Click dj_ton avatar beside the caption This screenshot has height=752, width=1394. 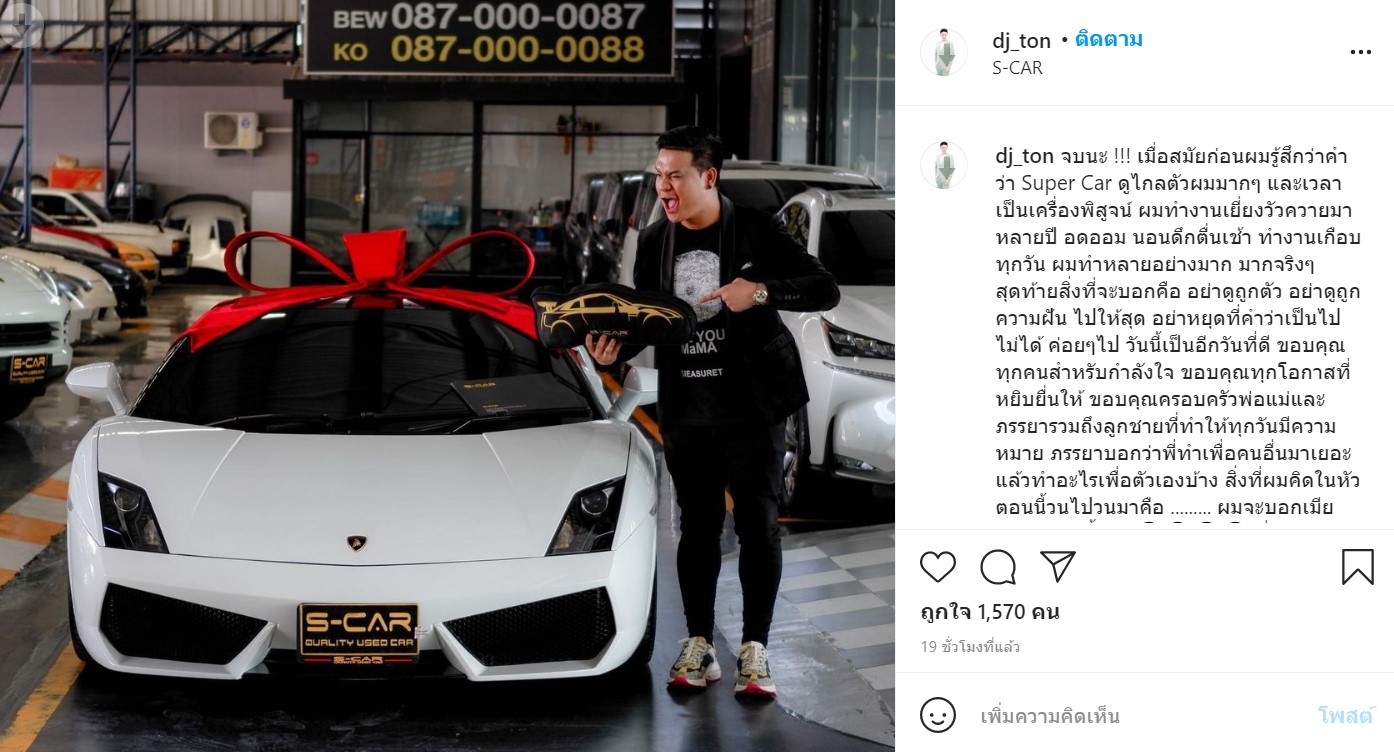click(x=944, y=165)
